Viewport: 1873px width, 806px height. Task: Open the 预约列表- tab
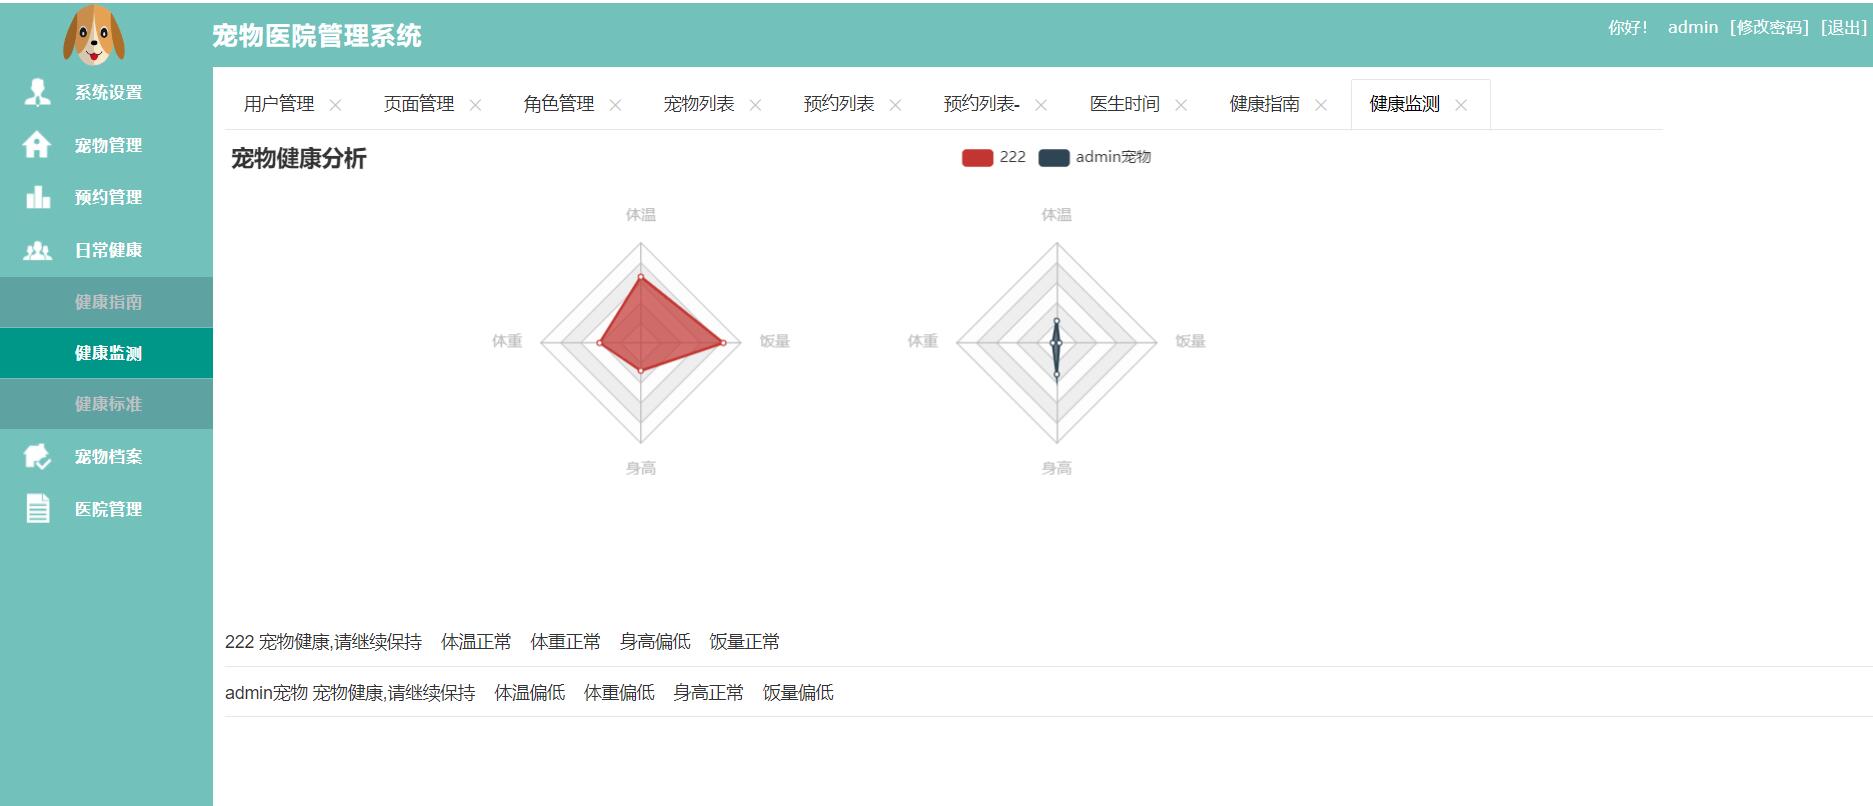click(982, 104)
